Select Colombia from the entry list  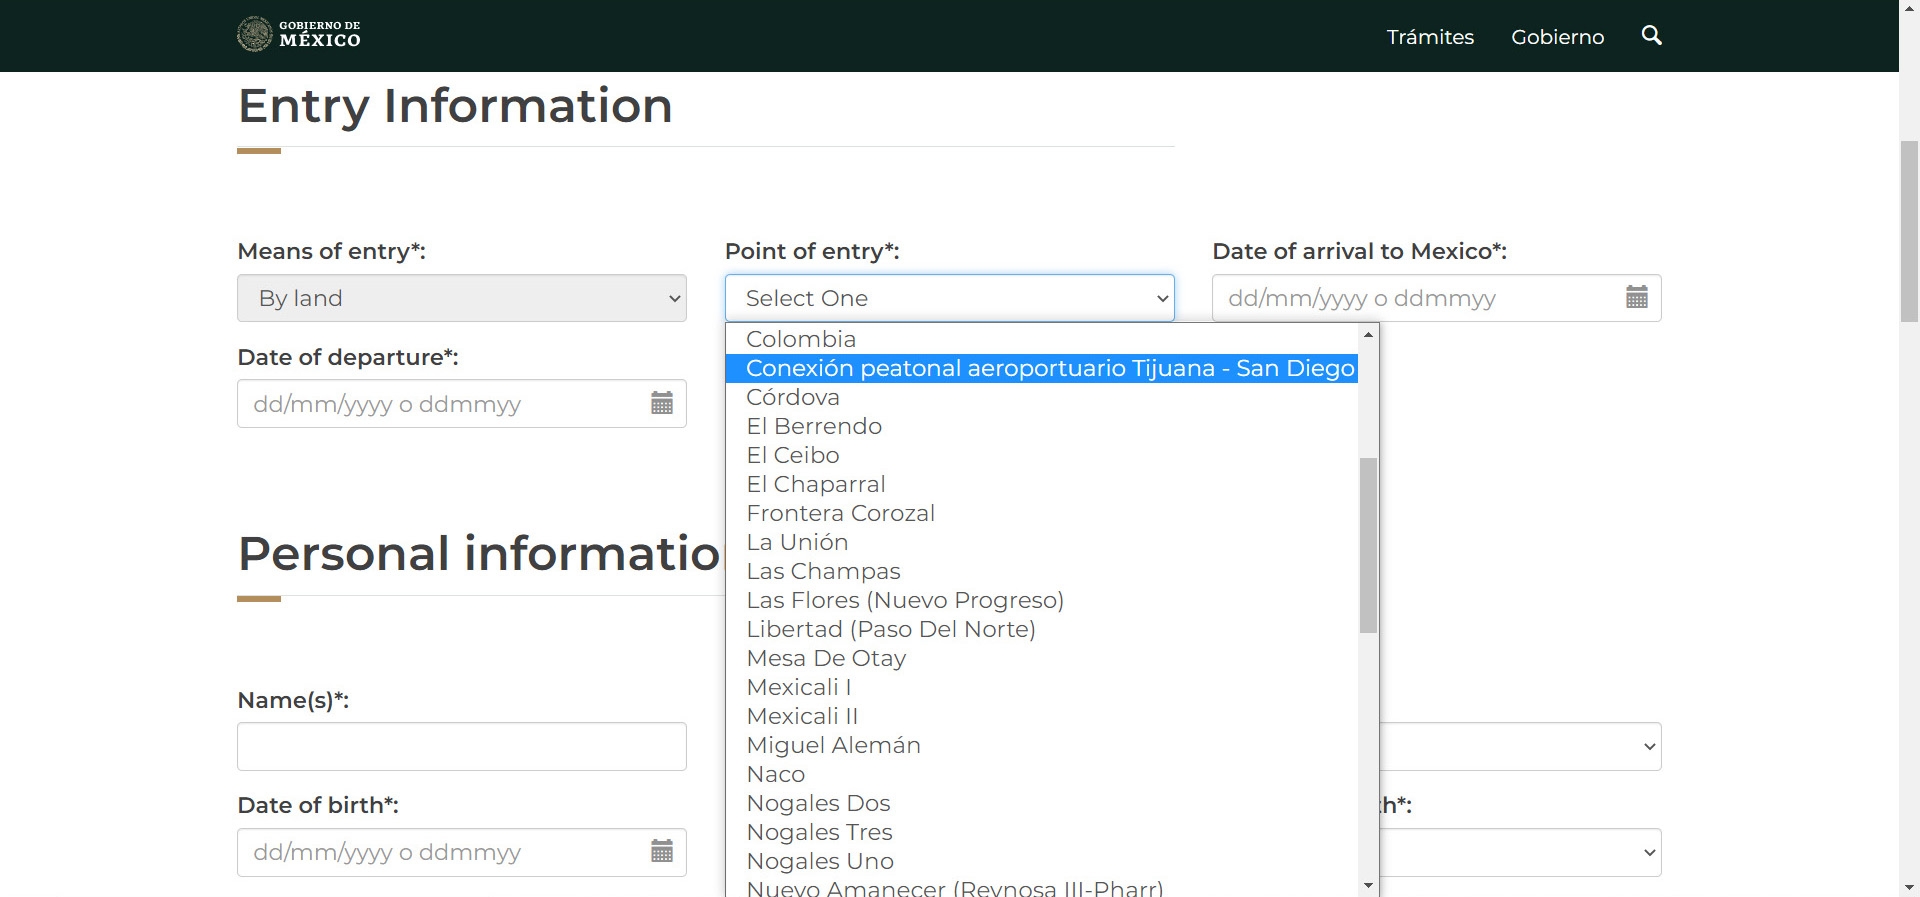tap(801, 340)
